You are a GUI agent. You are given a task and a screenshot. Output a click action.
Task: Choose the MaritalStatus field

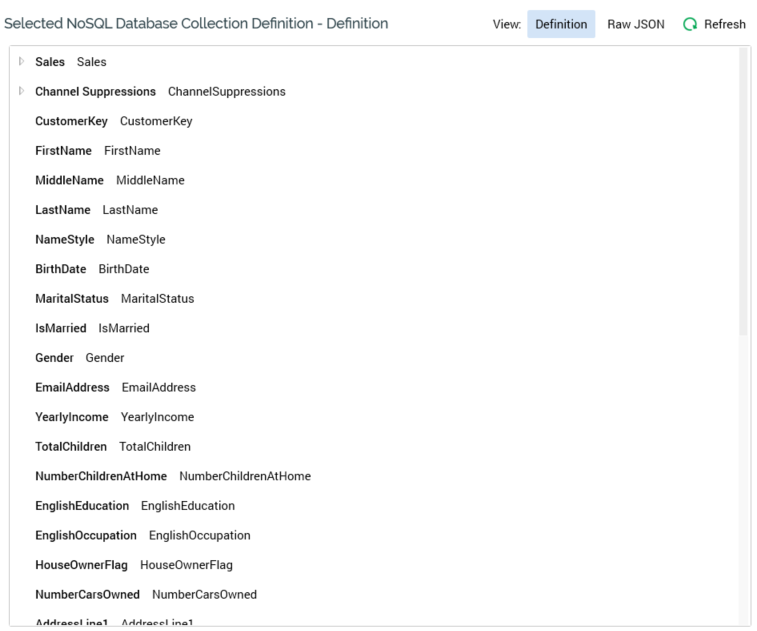(x=72, y=299)
